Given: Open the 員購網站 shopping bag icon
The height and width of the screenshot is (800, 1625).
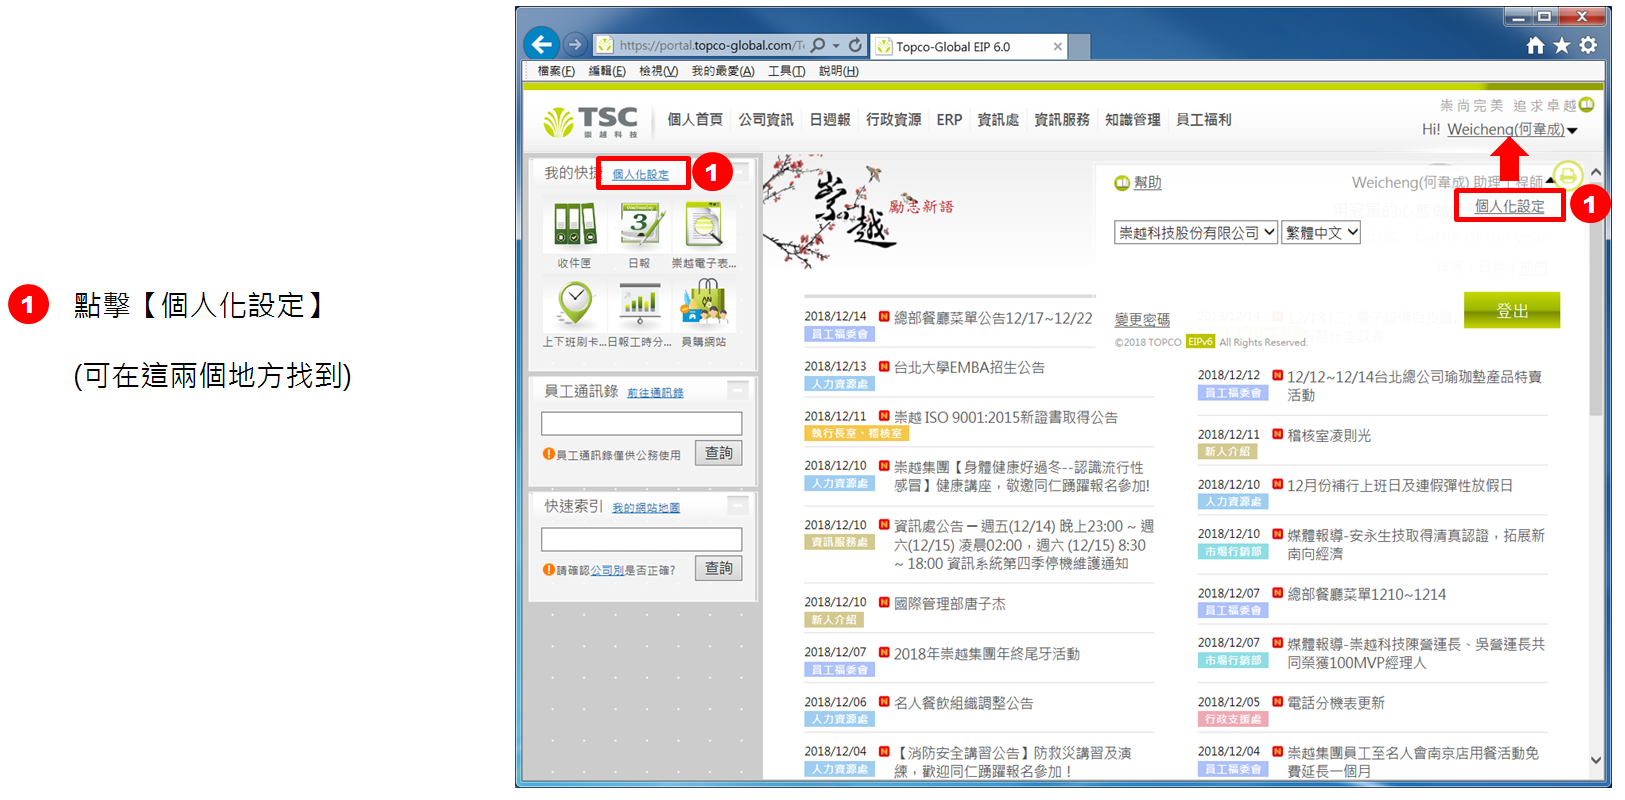Looking at the screenshot, I should point(704,304).
